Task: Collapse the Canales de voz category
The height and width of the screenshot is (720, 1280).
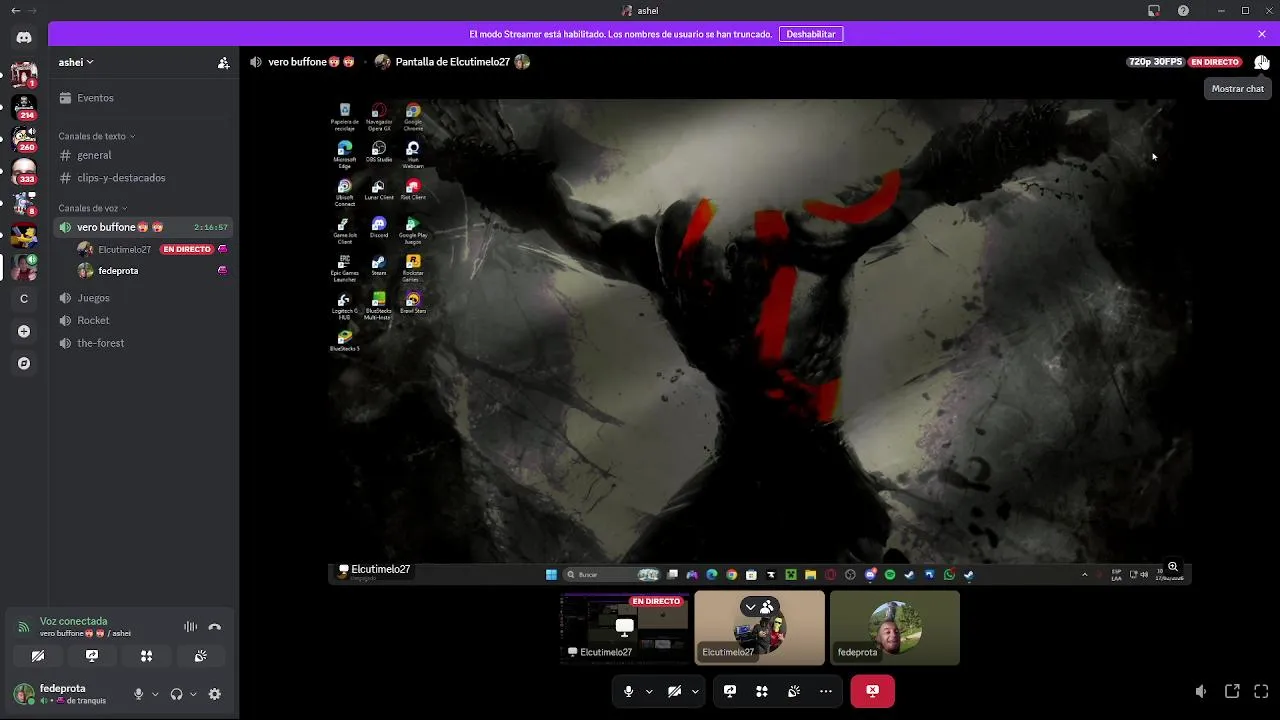Action: click(93, 208)
